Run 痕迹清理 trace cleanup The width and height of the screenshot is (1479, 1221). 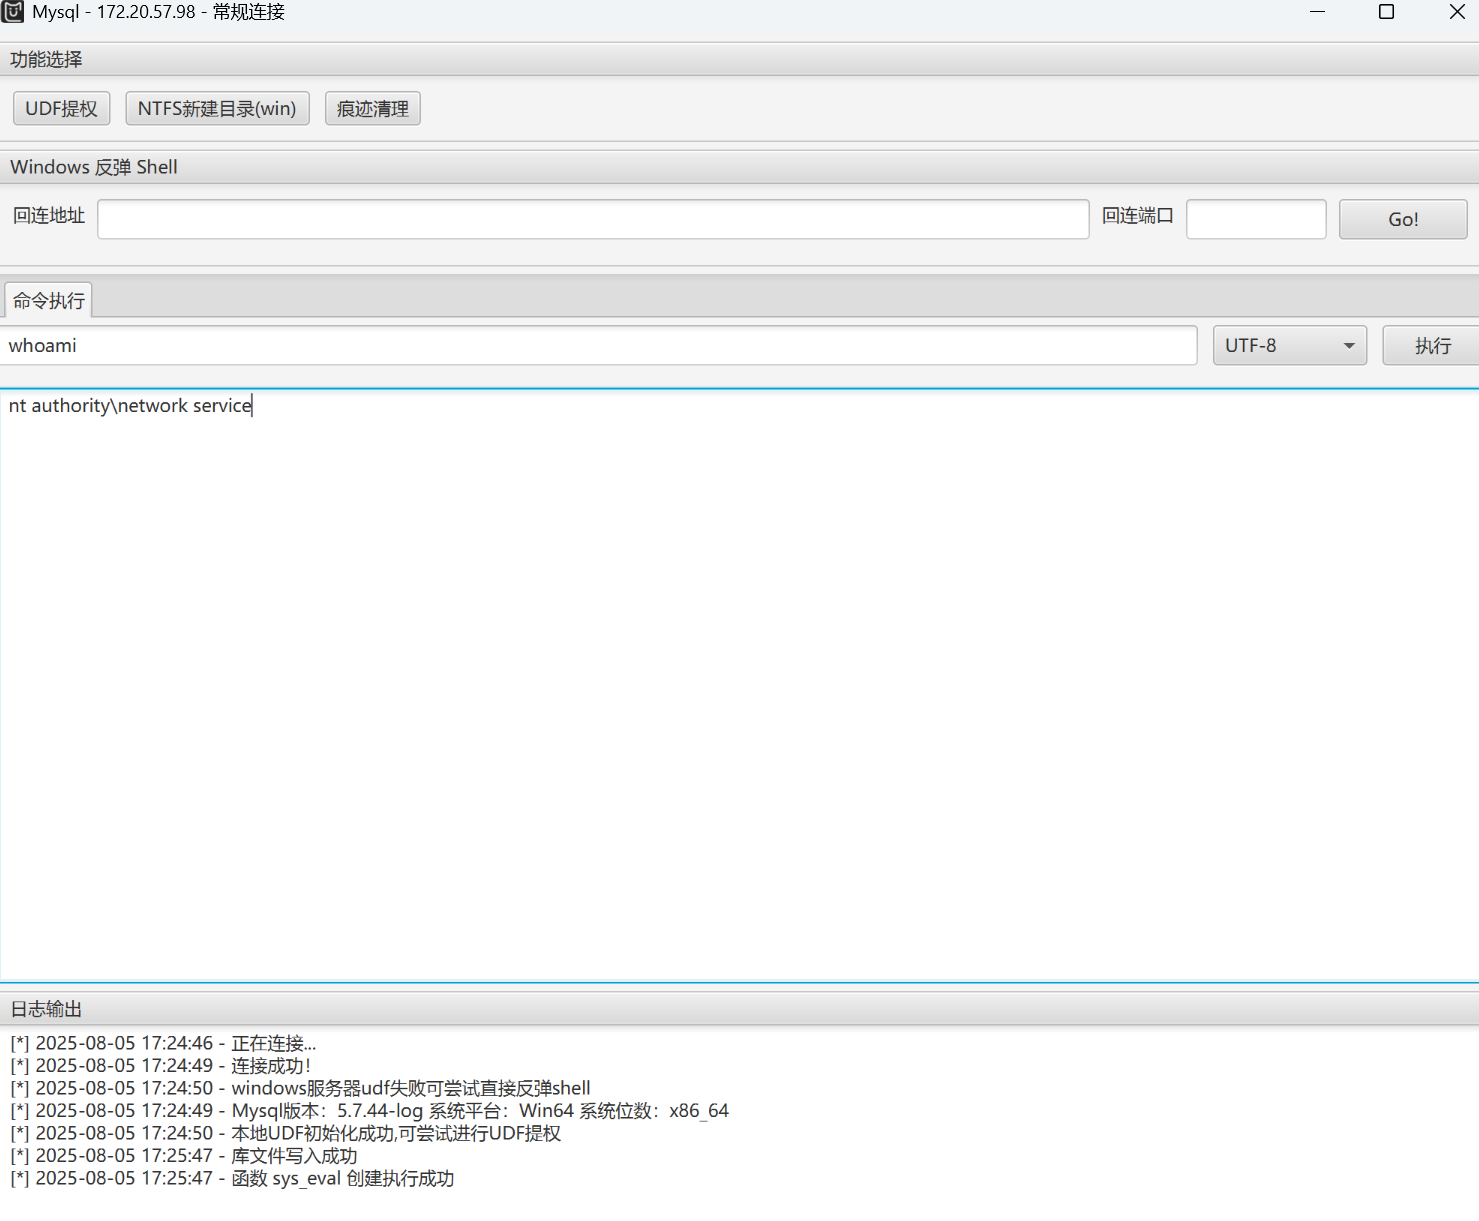click(372, 108)
